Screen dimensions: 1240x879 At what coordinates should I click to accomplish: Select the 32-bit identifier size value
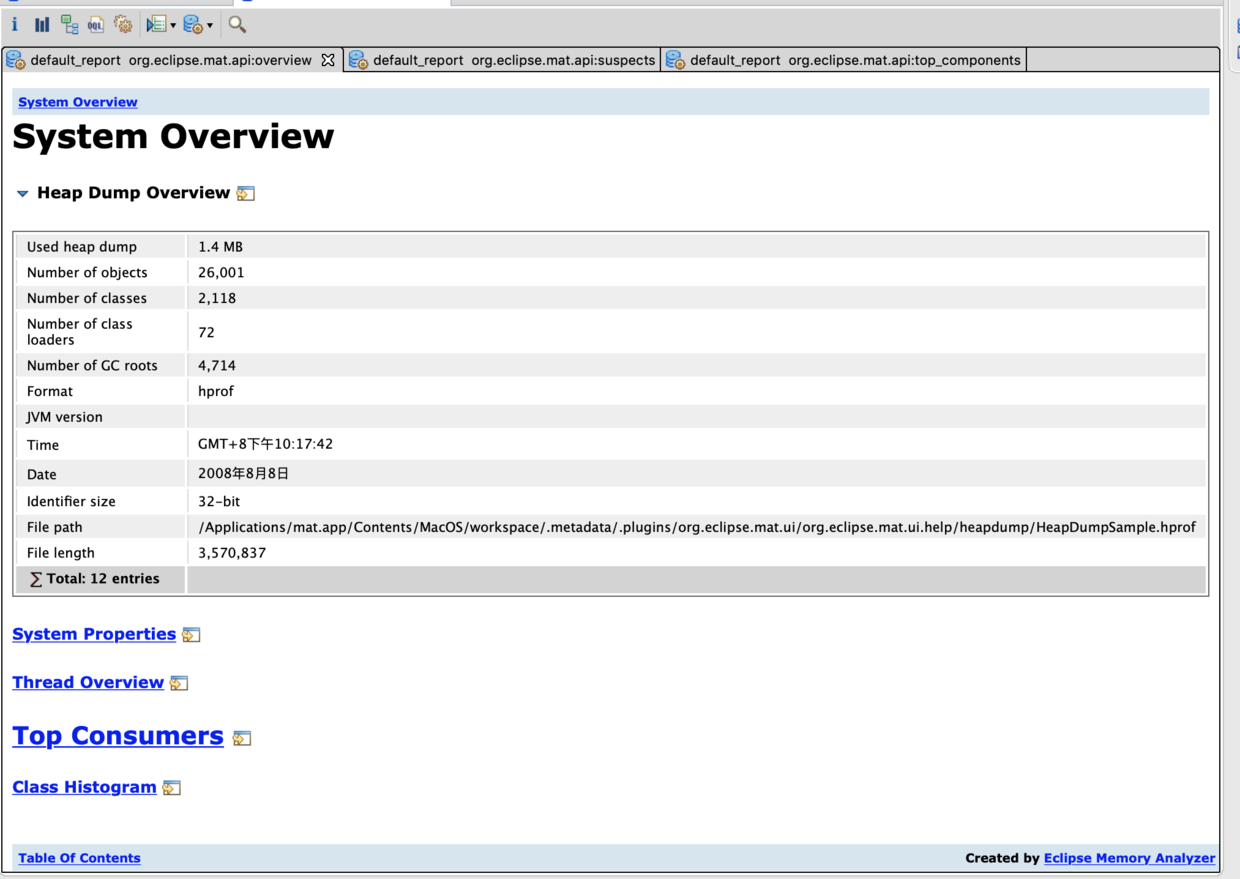click(x=219, y=501)
